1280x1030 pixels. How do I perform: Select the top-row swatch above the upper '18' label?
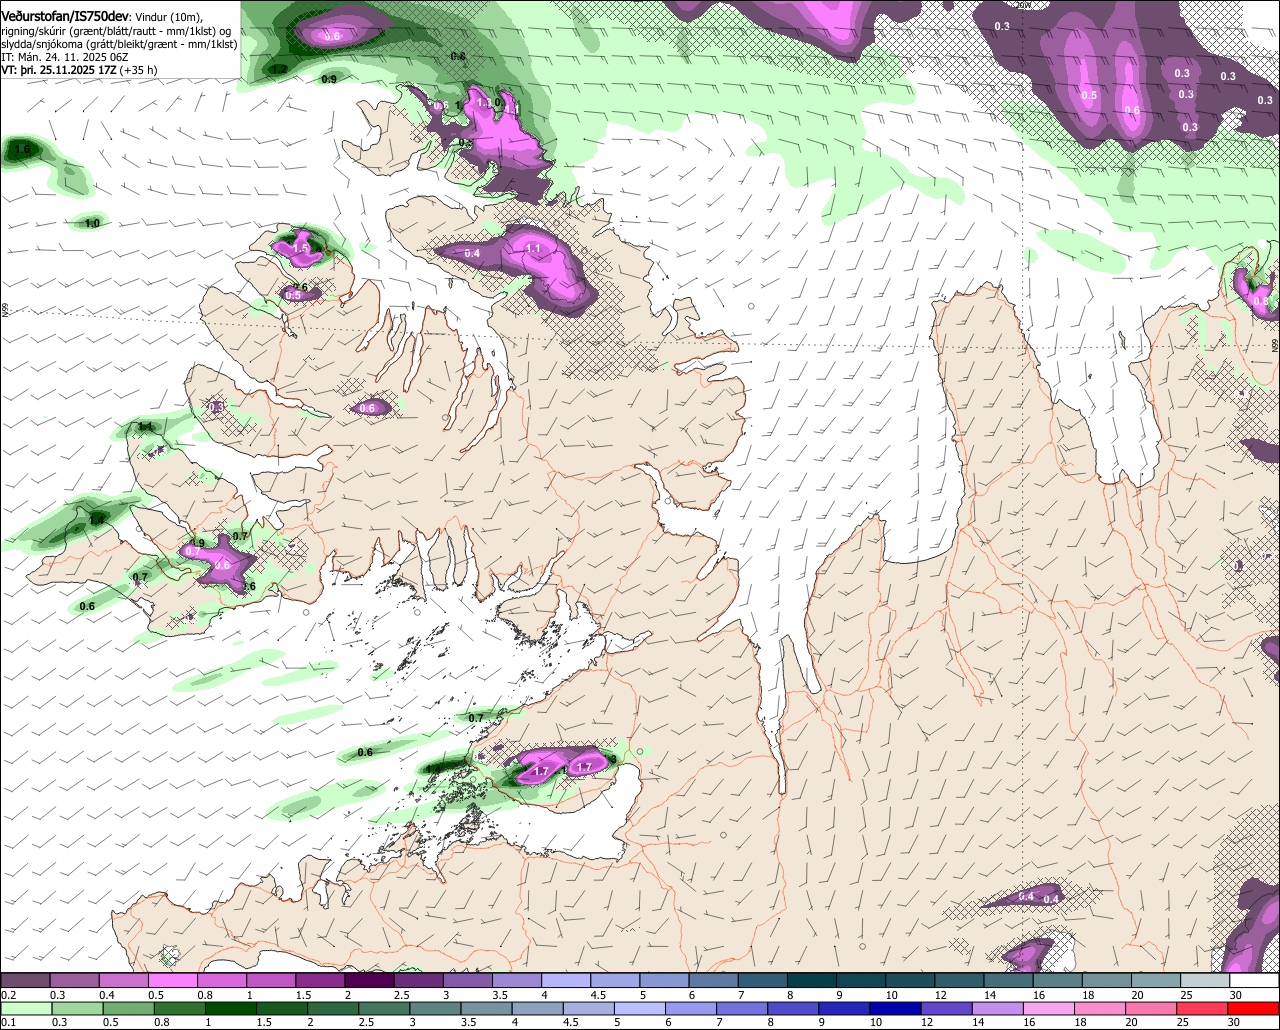click(x=1107, y=980)
